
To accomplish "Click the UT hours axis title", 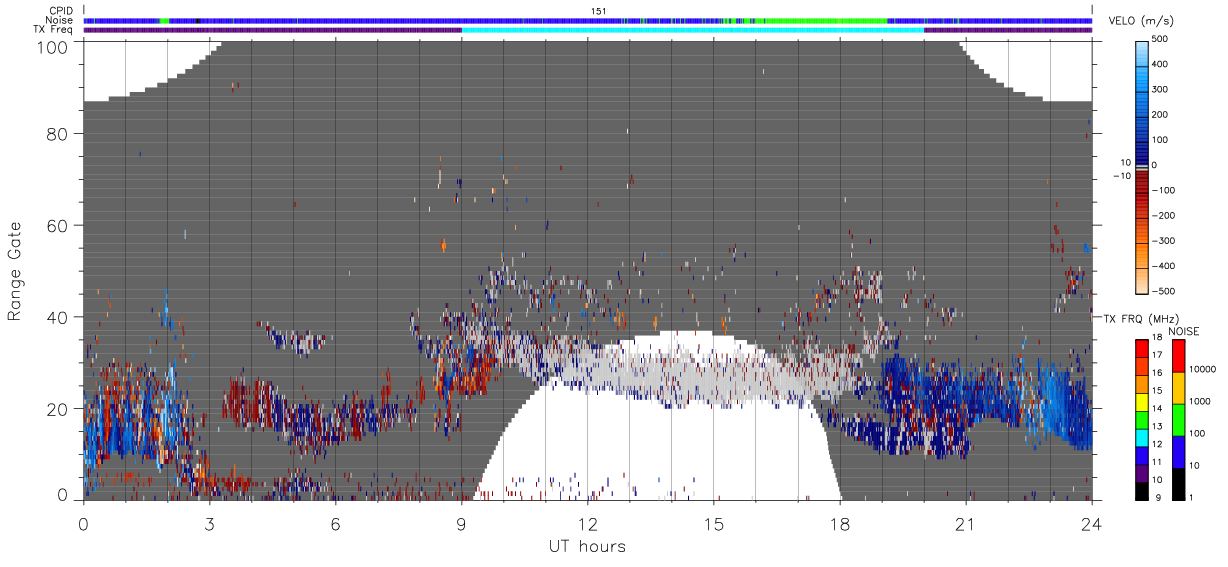I will (x=588, y=546).
